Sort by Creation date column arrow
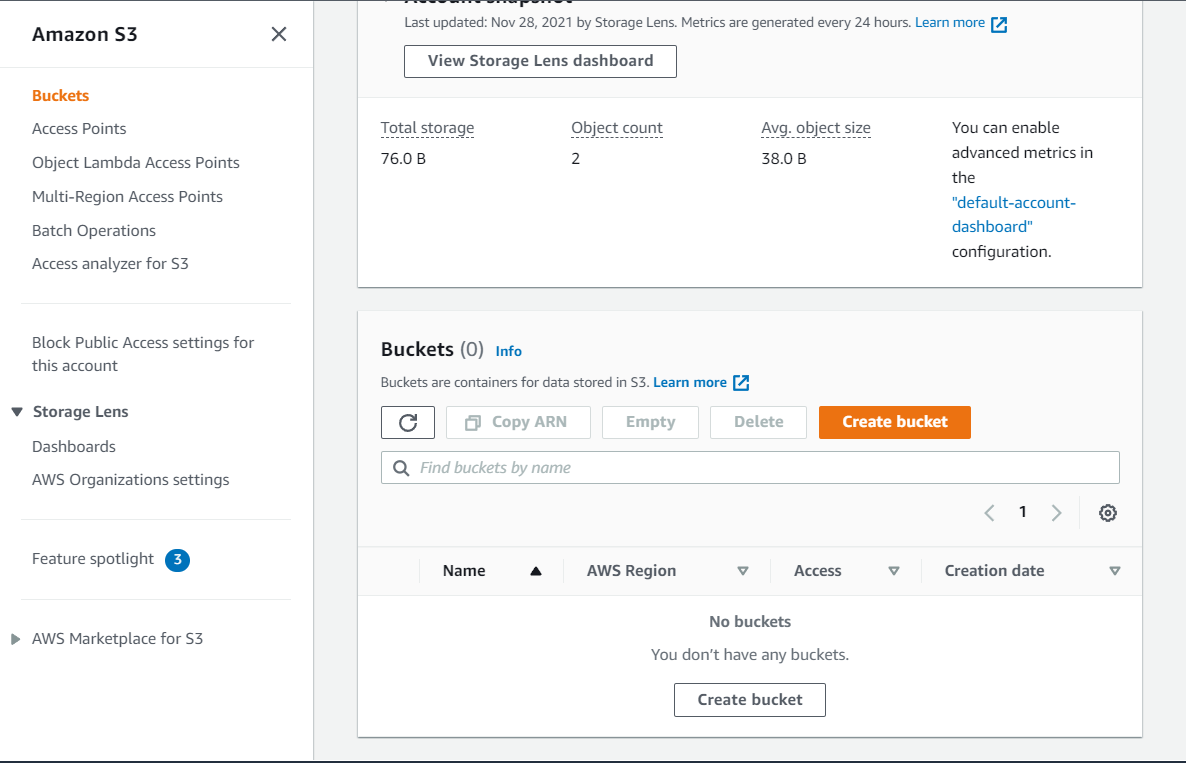This screenshot has height=763, width=1186. pos(1115,571)
